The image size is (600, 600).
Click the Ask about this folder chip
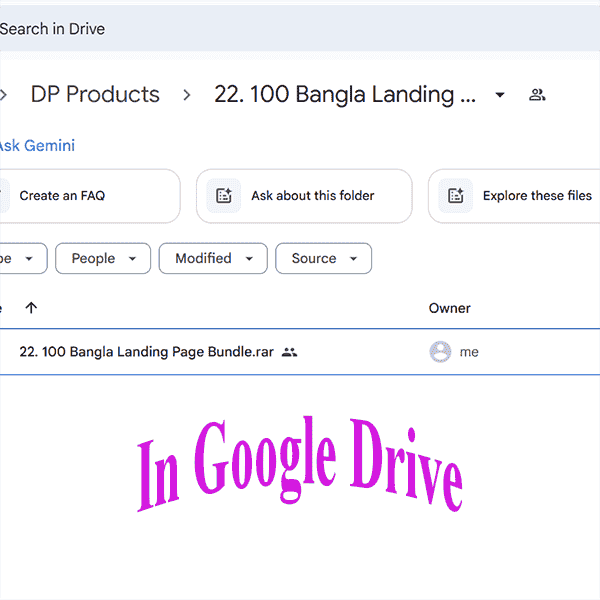(304, 196)
